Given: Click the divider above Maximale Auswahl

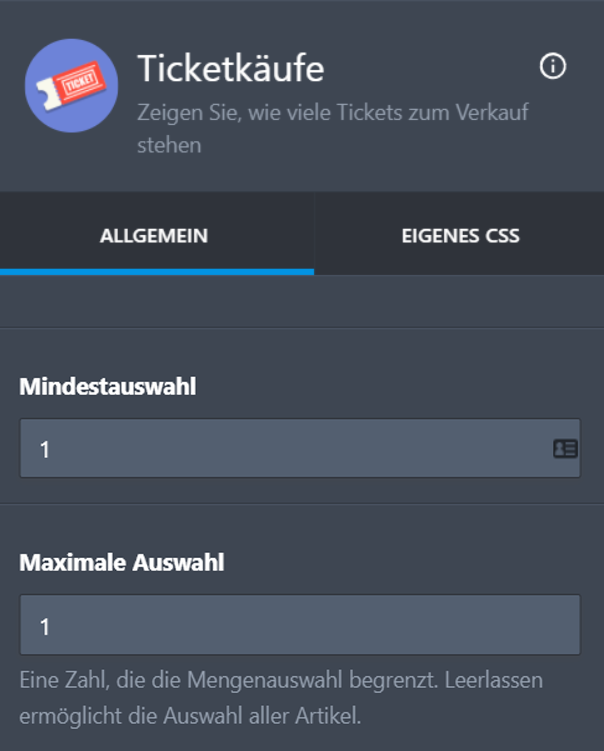Looking at the screenshot, I should click(302, 504).
